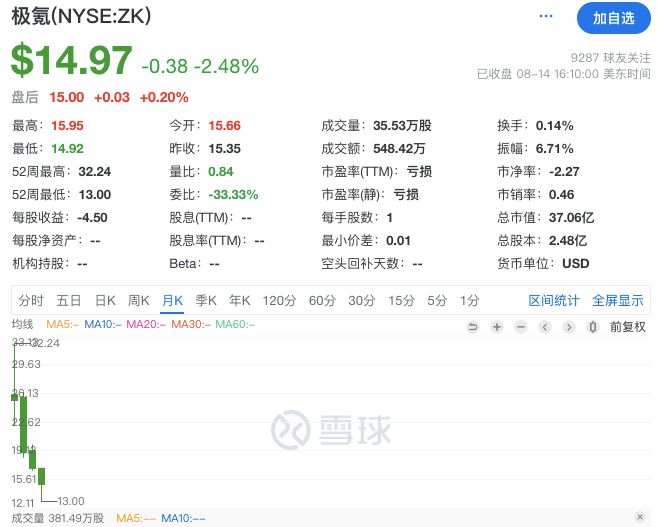Zoom in chart with plus icon
The width and height of the screenshot is (657, 527).
pyautogui.click(x=497, y=327)
